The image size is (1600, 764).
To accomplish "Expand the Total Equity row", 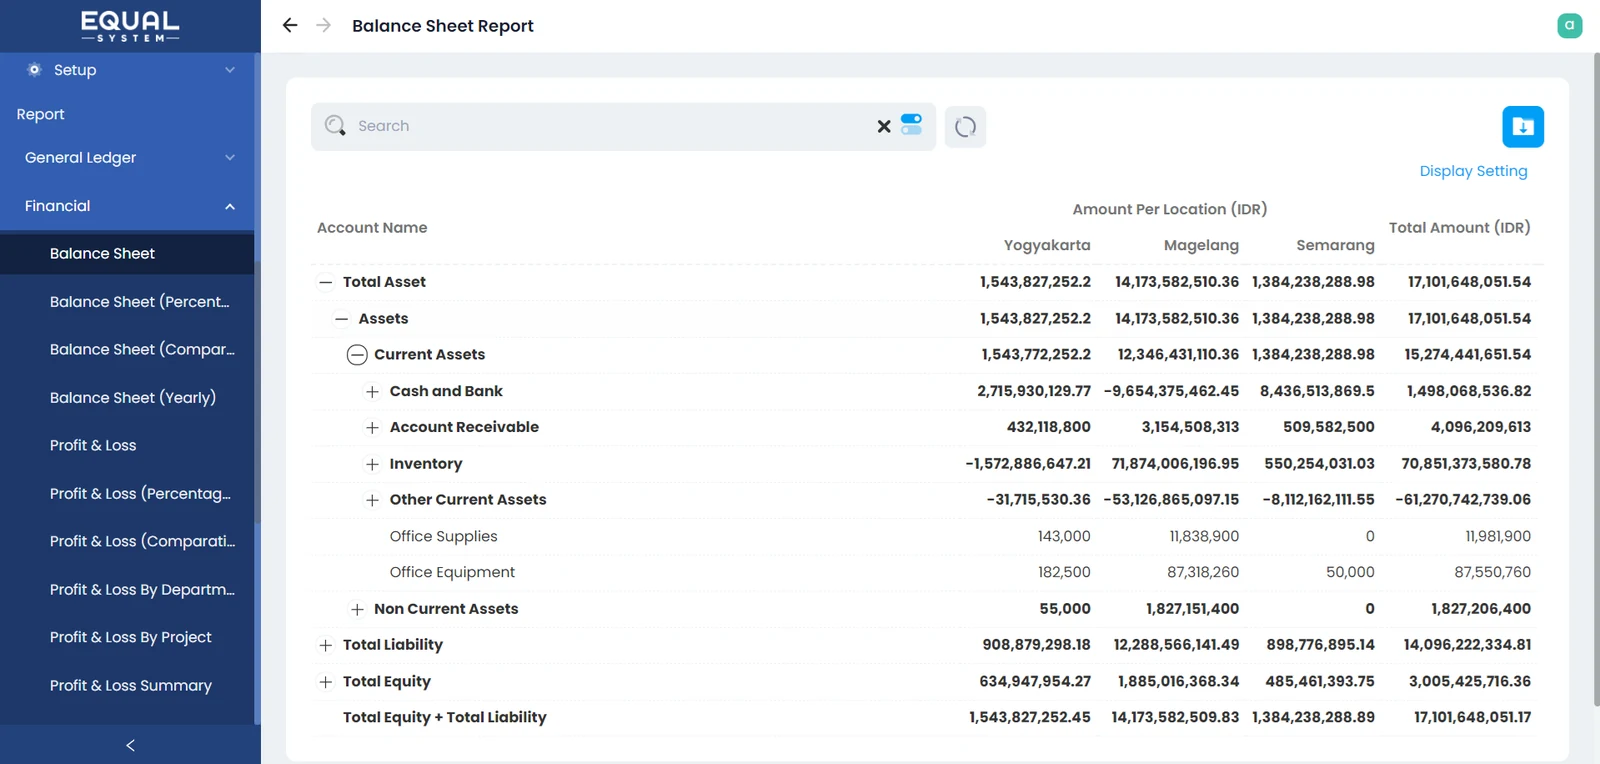I will tap(325, 682).
